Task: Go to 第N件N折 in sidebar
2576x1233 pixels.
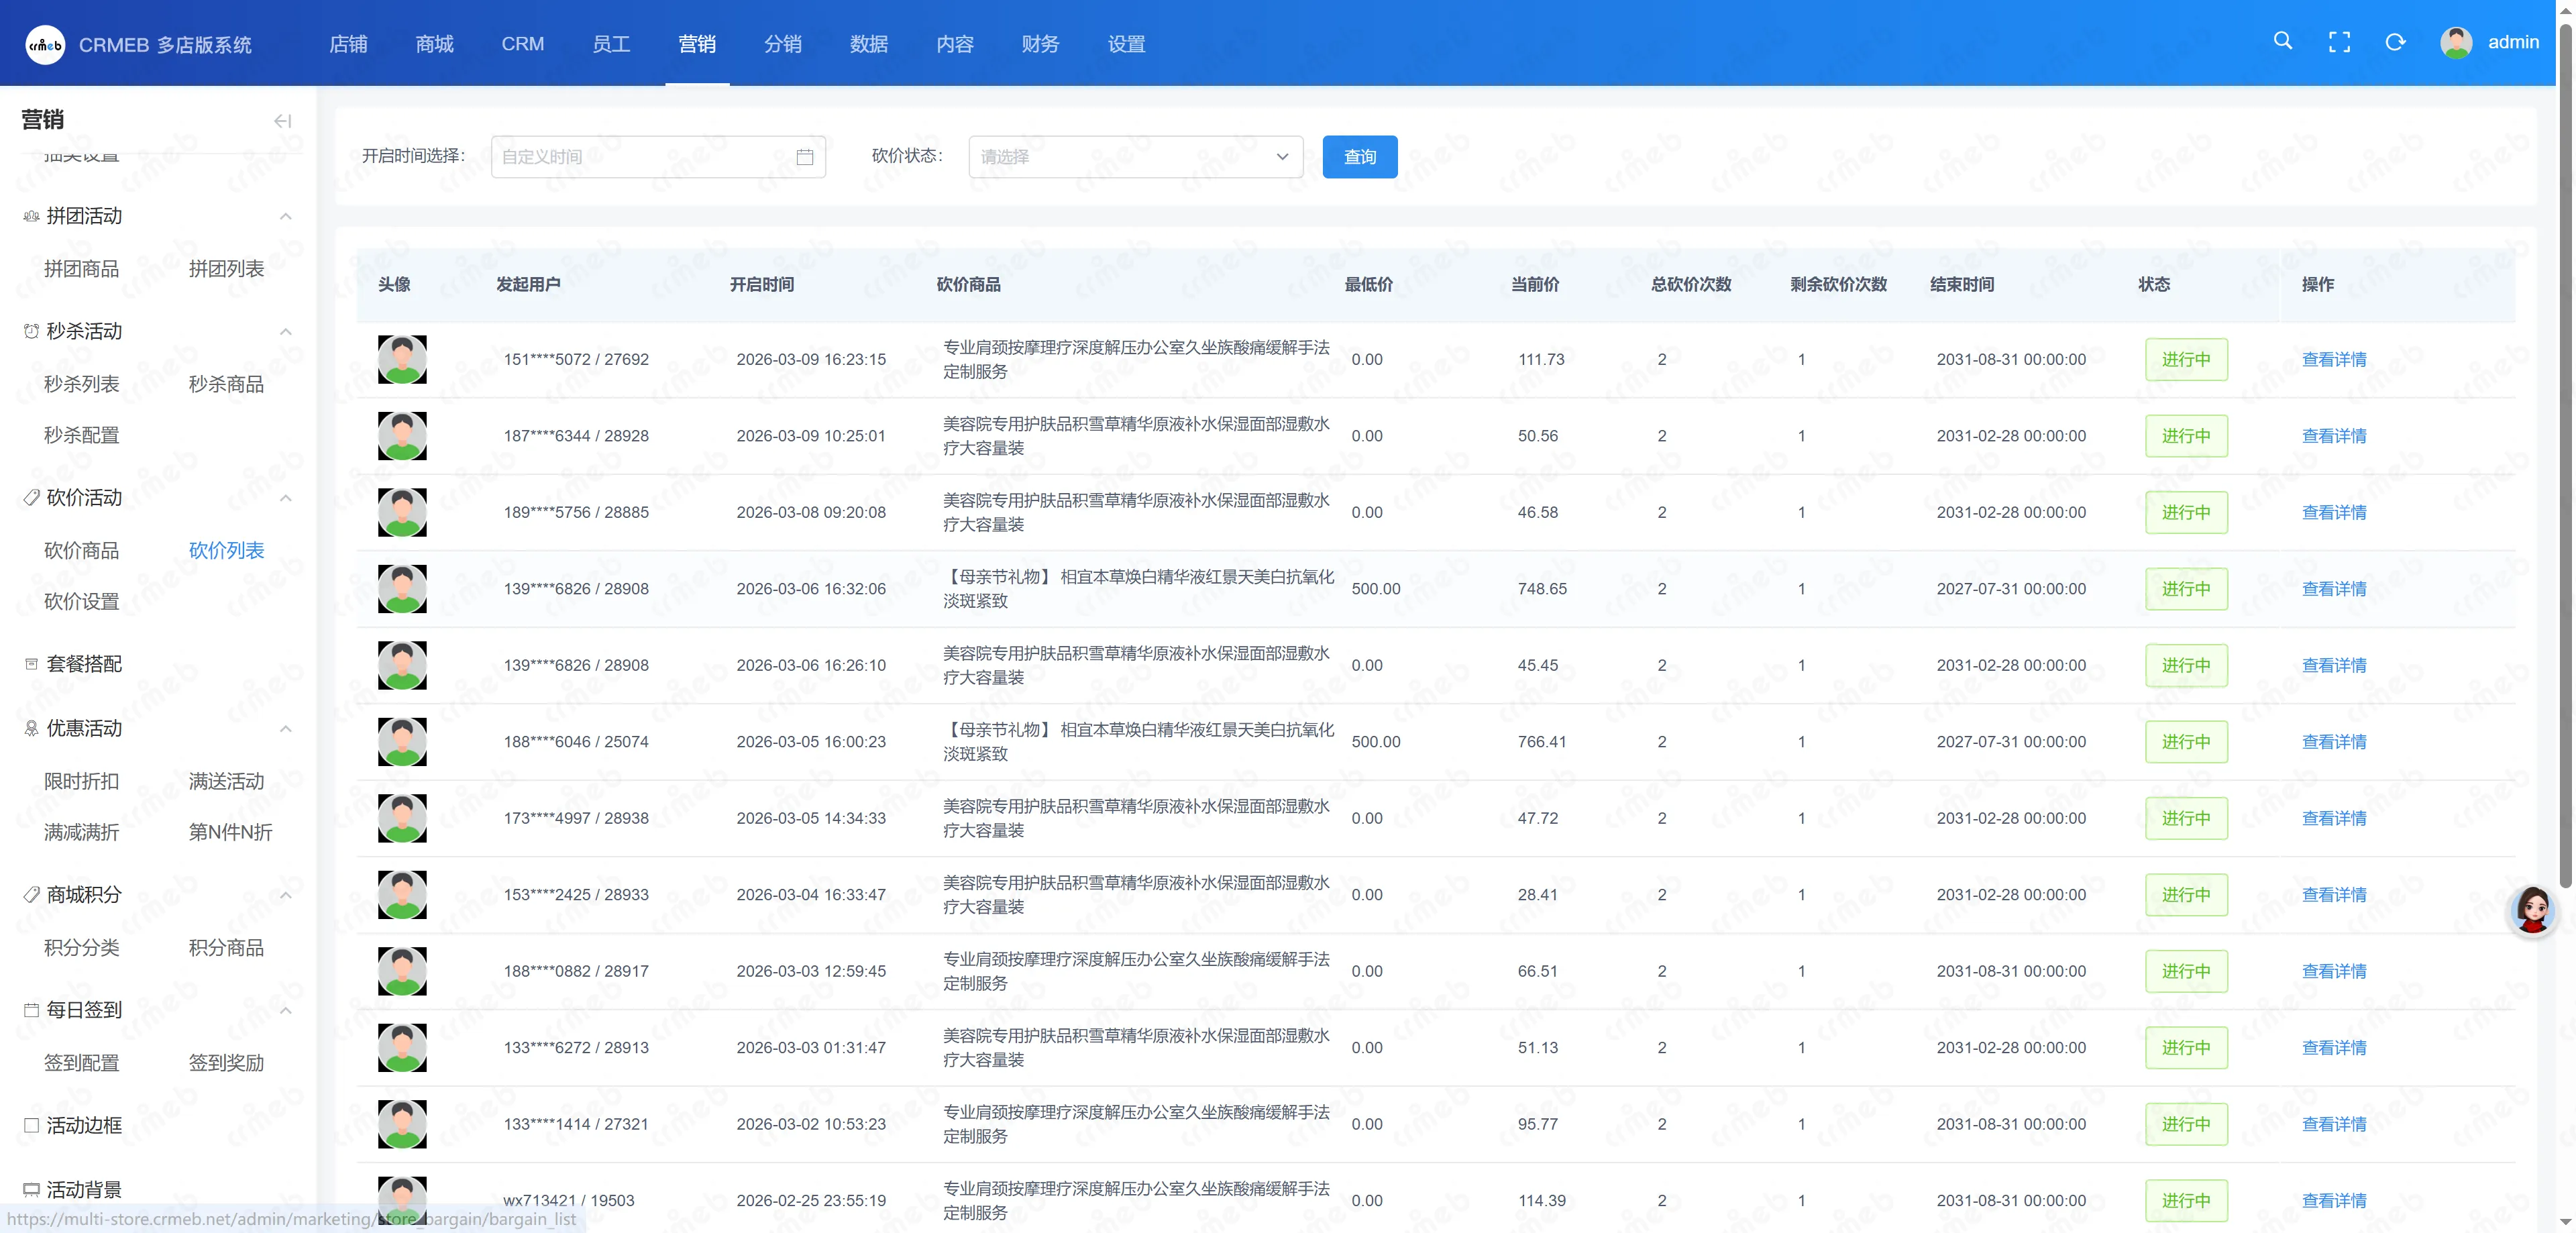Action: coord(230,832)
